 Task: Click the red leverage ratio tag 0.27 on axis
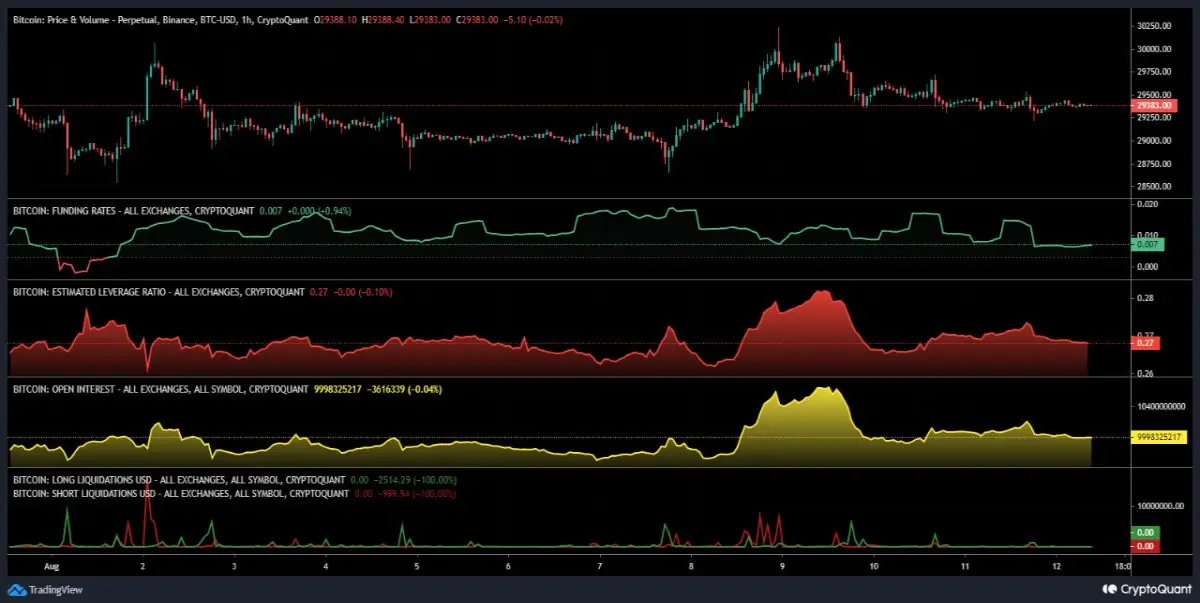click(1144, 343)
